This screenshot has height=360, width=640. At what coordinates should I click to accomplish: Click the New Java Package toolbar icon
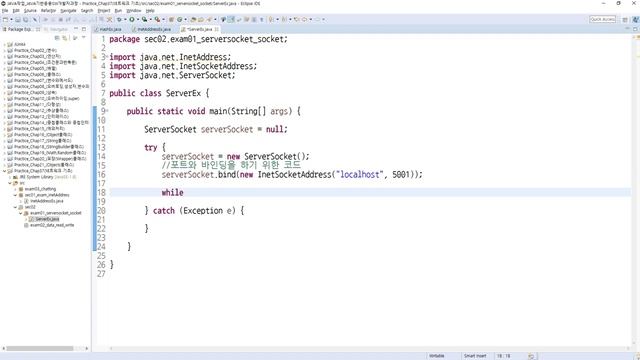(171, 19)
